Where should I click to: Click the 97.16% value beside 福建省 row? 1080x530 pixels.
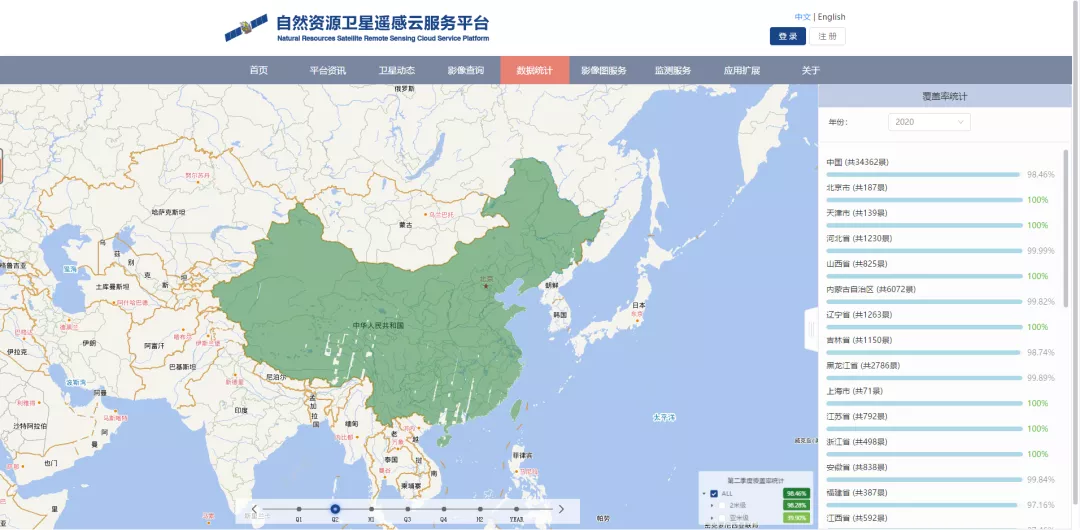tap(1041, 504)
